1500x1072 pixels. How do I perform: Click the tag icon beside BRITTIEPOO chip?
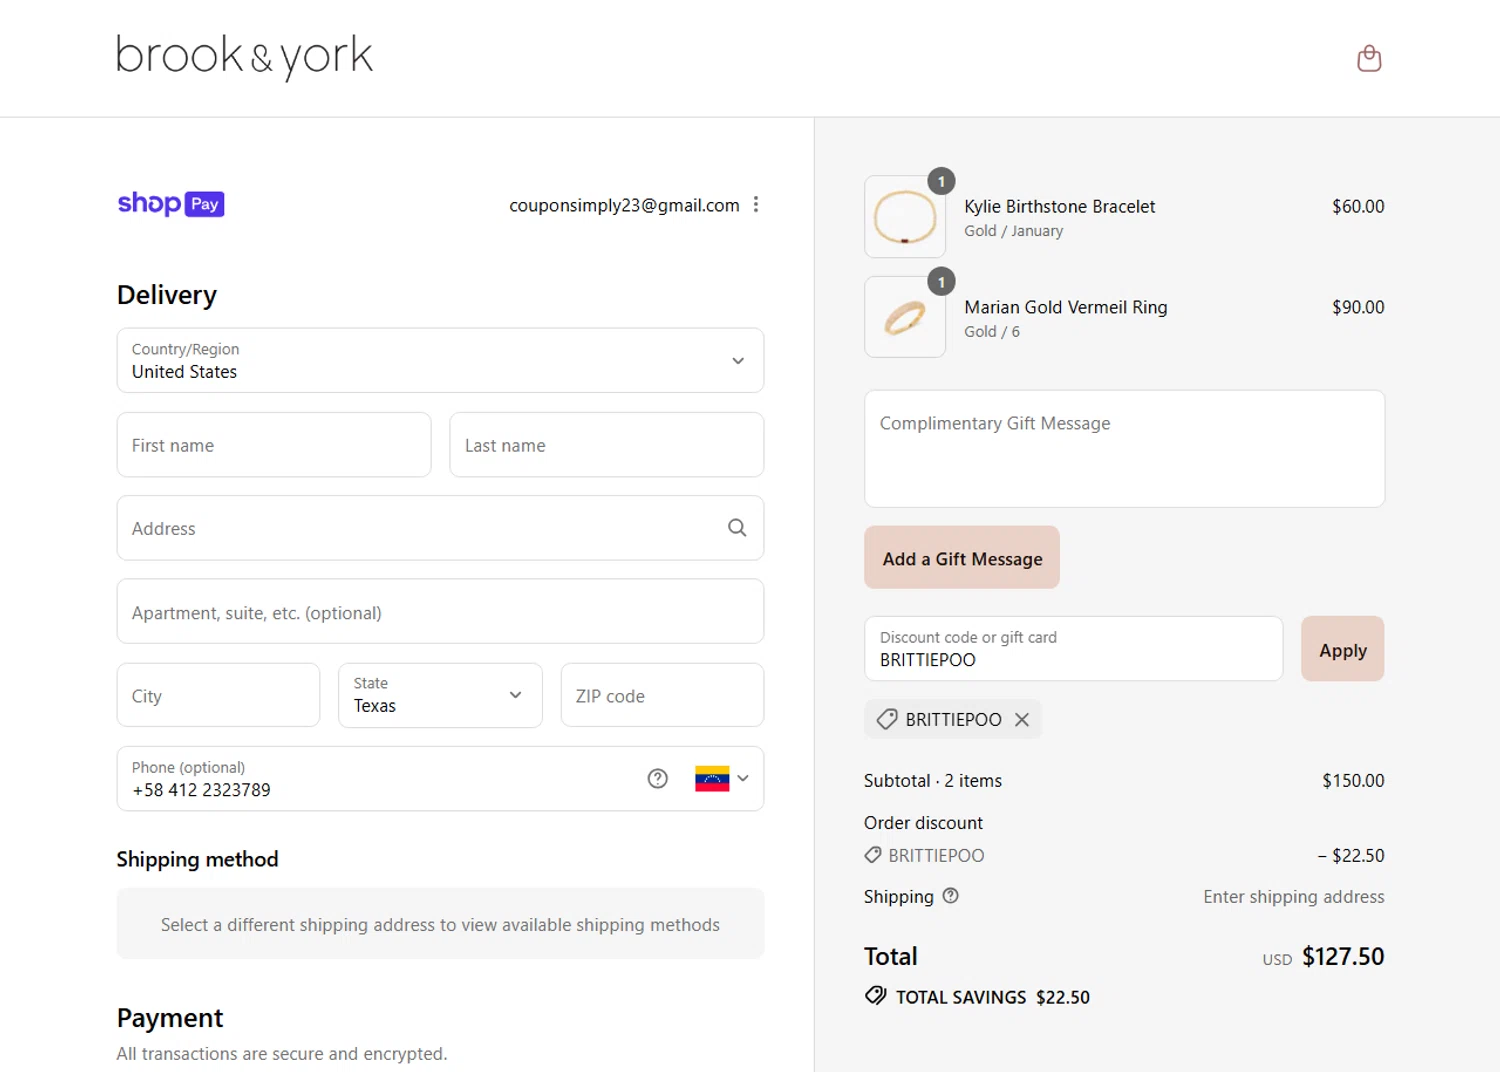[886, 719]
